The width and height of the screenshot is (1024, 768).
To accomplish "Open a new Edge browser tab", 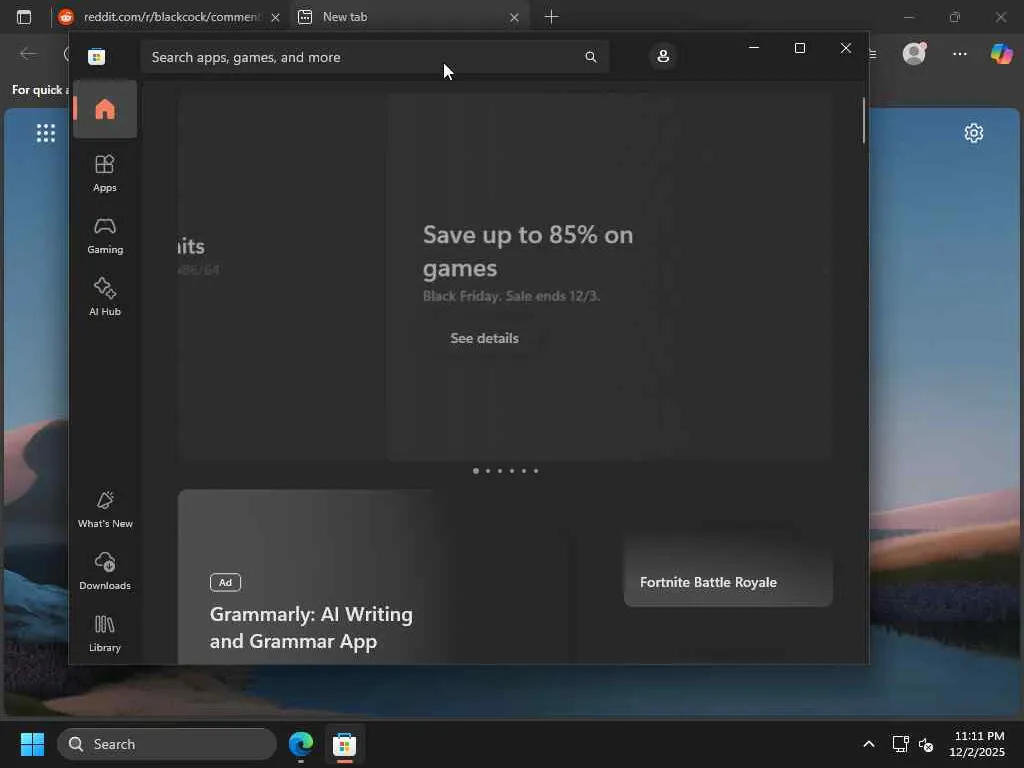I will [x=551, y=17].
